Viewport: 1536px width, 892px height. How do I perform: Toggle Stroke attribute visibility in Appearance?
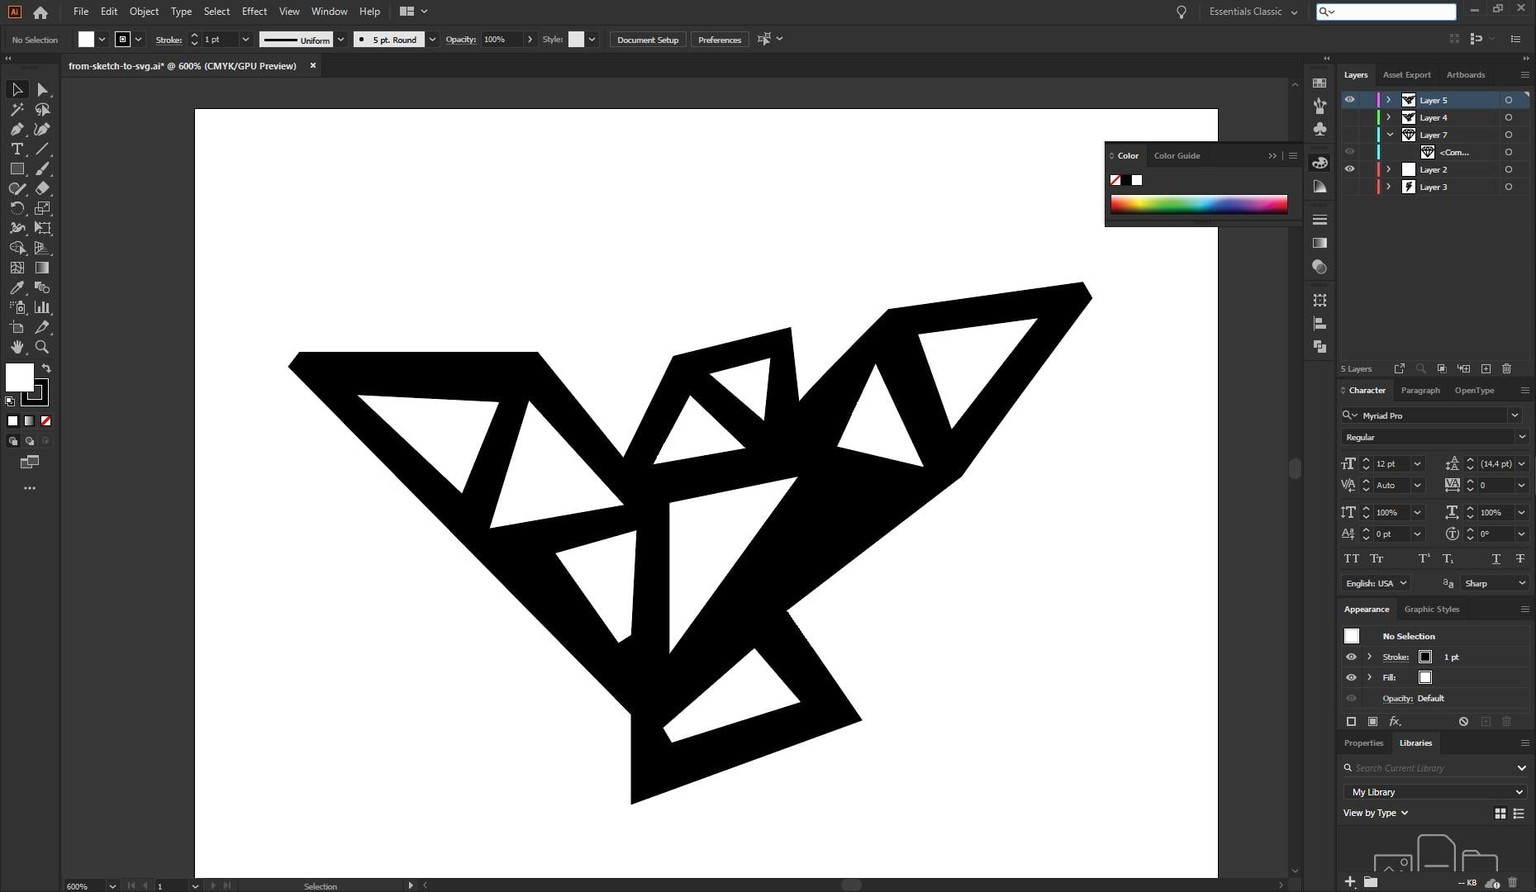pos(1351,657)
